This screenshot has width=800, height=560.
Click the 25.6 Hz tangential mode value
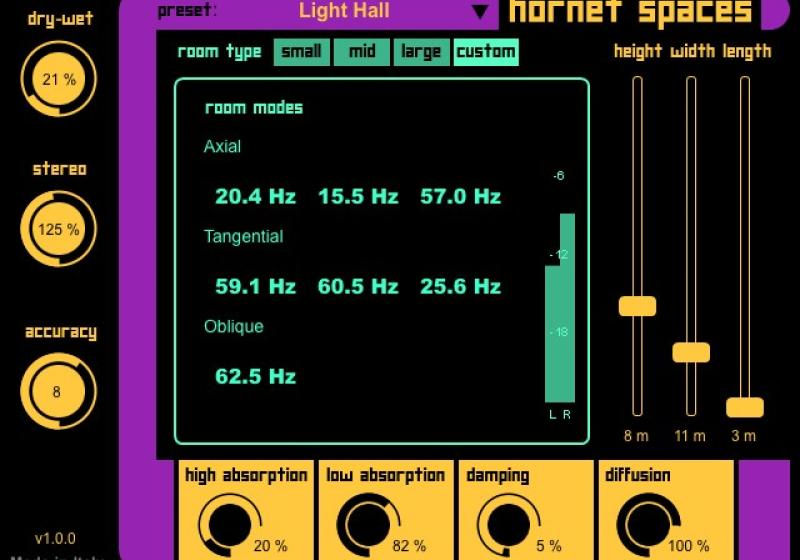(x=461, y=287)
